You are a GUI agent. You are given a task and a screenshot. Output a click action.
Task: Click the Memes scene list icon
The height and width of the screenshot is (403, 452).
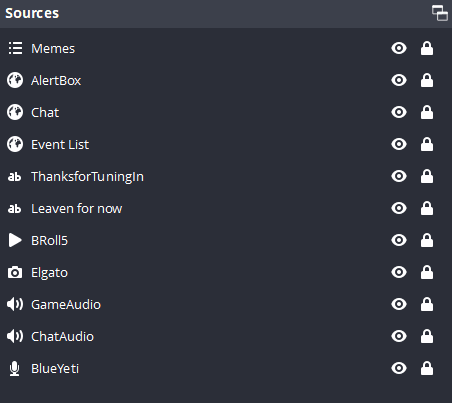pyautogui.click(x=15, y=48)
